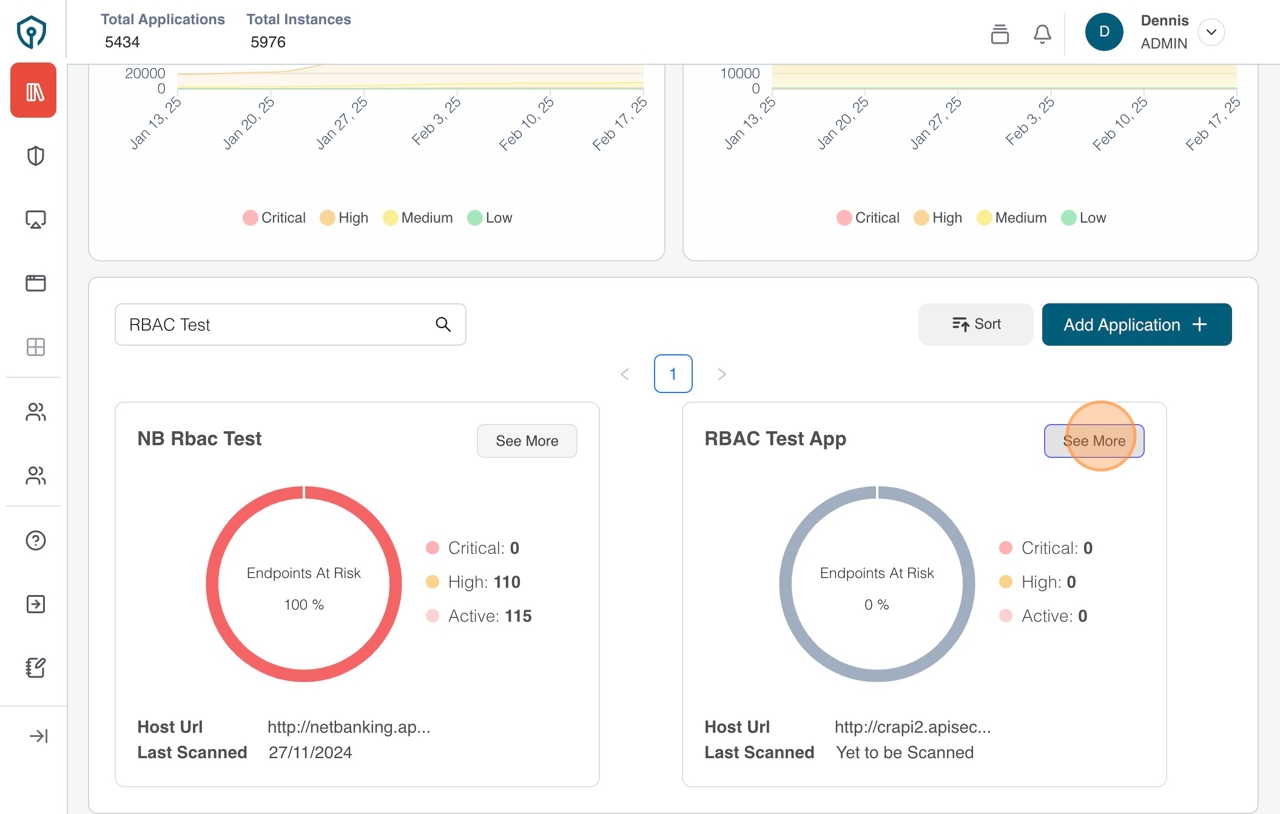Select page 1 in the pagination

[x=673, y=374]
